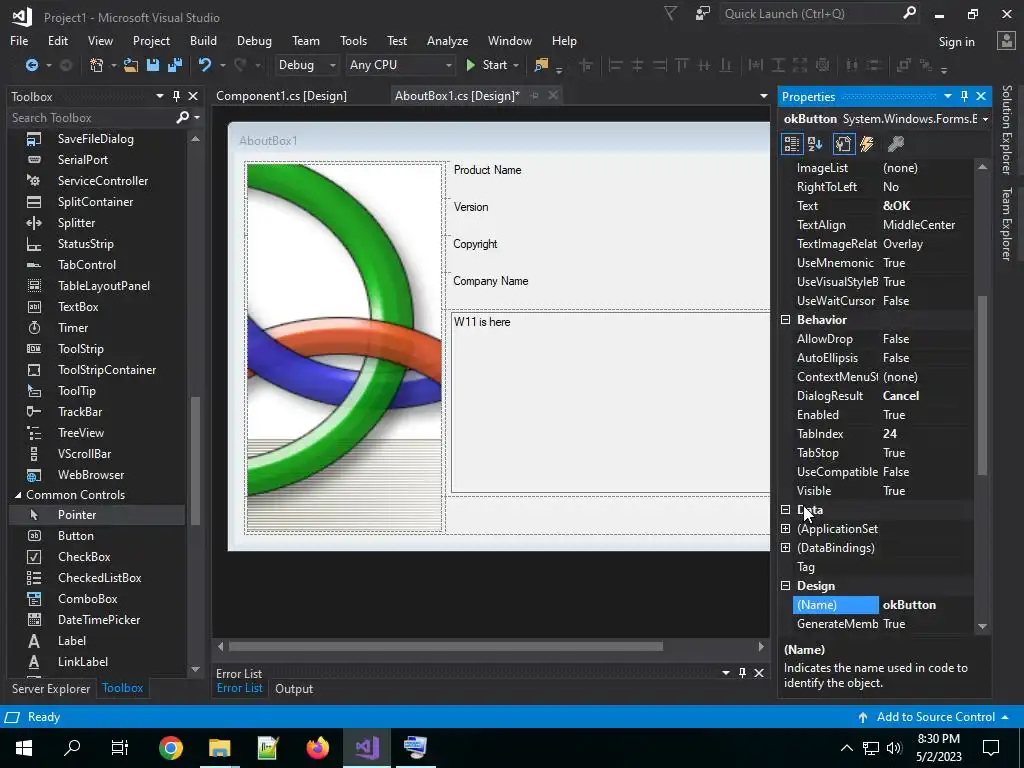Open Google Chrome from the taskbar

coord(170,747)
